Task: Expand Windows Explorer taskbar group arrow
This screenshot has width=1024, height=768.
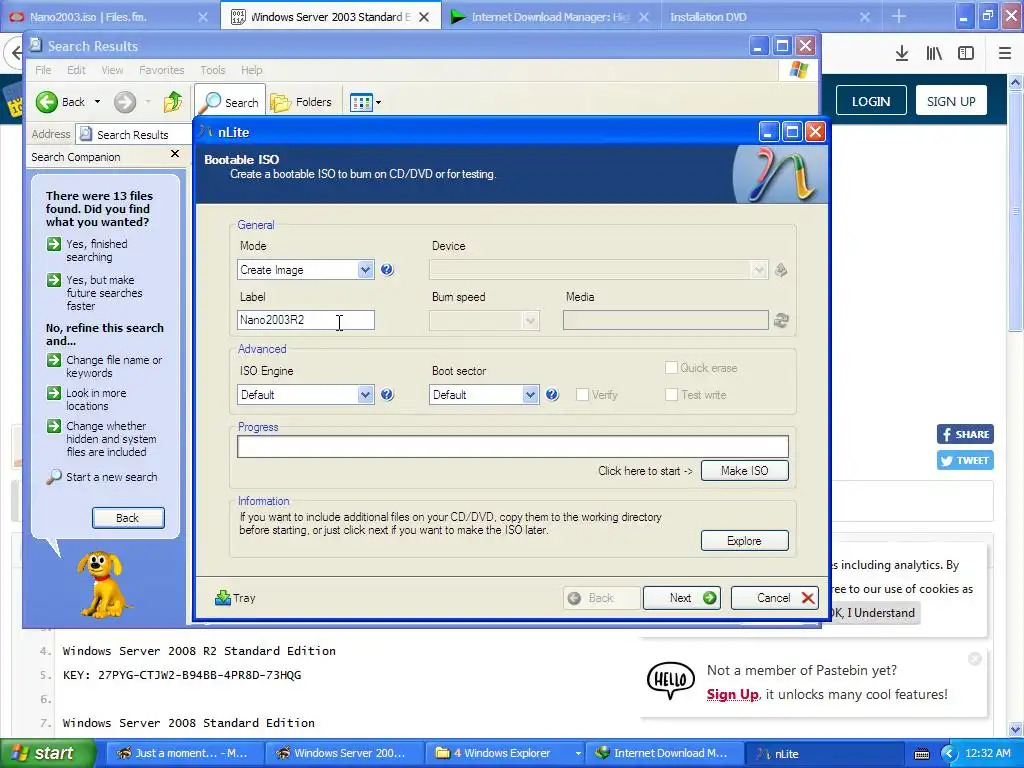Action: point(578,754)
